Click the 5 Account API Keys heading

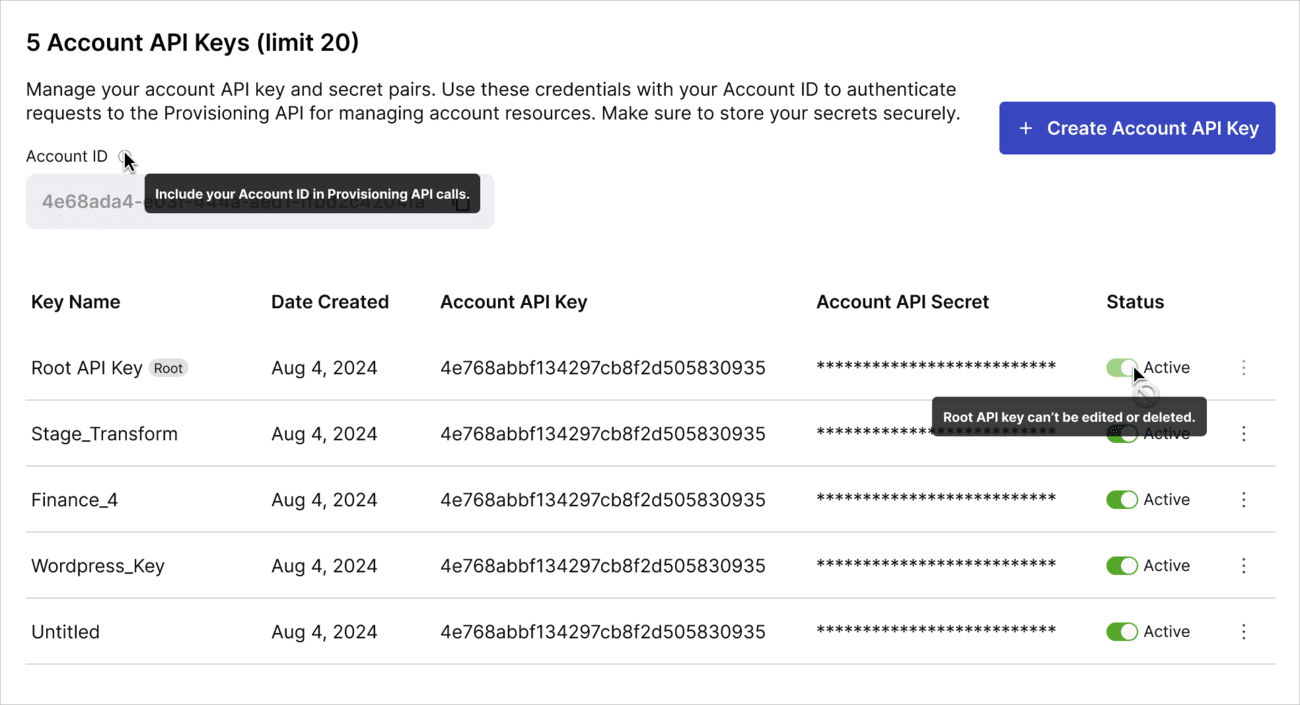192,43
